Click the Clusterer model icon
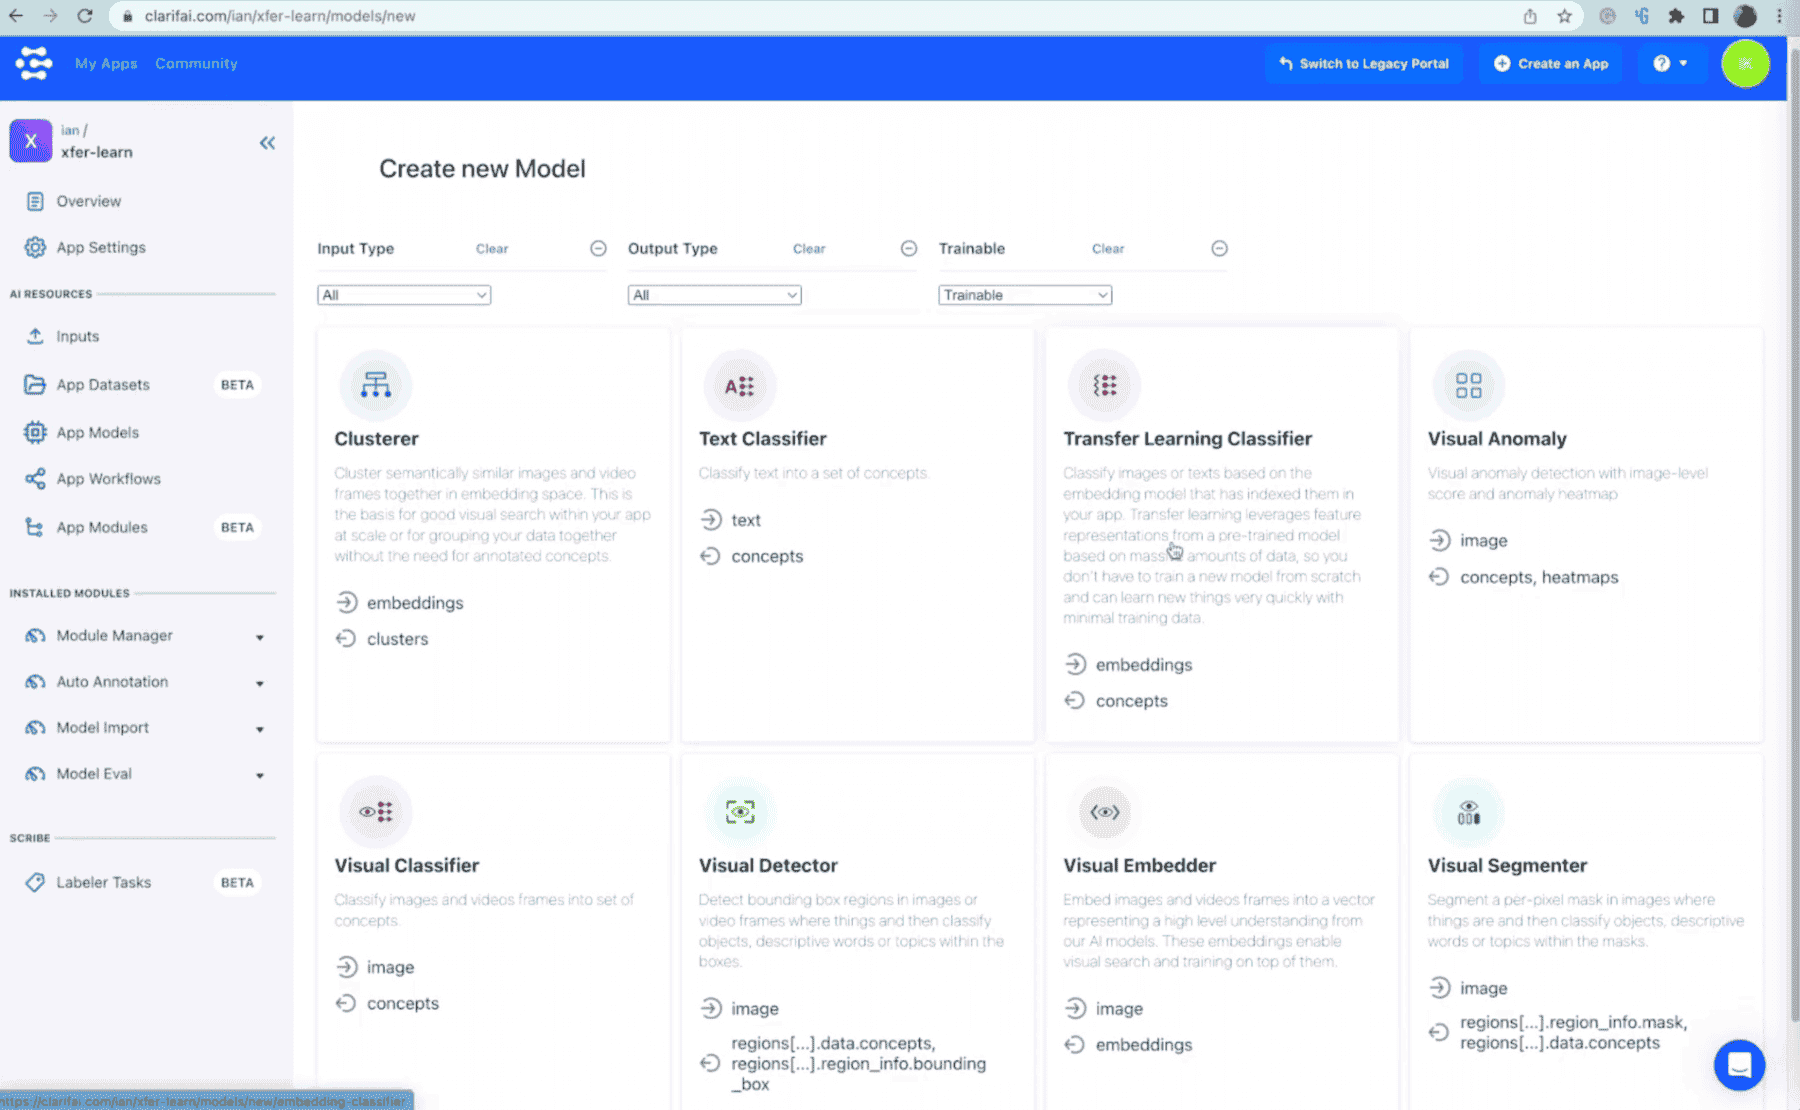1800x1110 pixels. click(376, 385)
